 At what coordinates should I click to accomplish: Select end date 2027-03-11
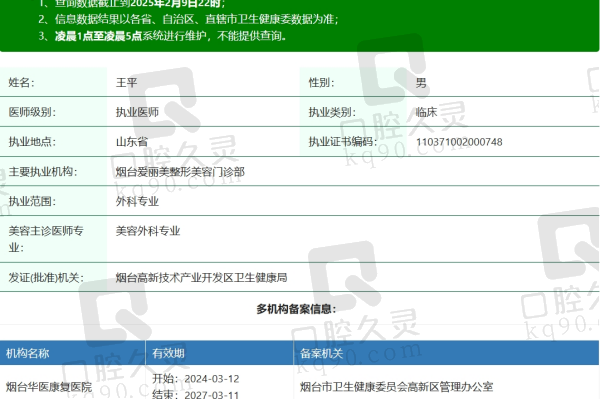coord(212,394)
